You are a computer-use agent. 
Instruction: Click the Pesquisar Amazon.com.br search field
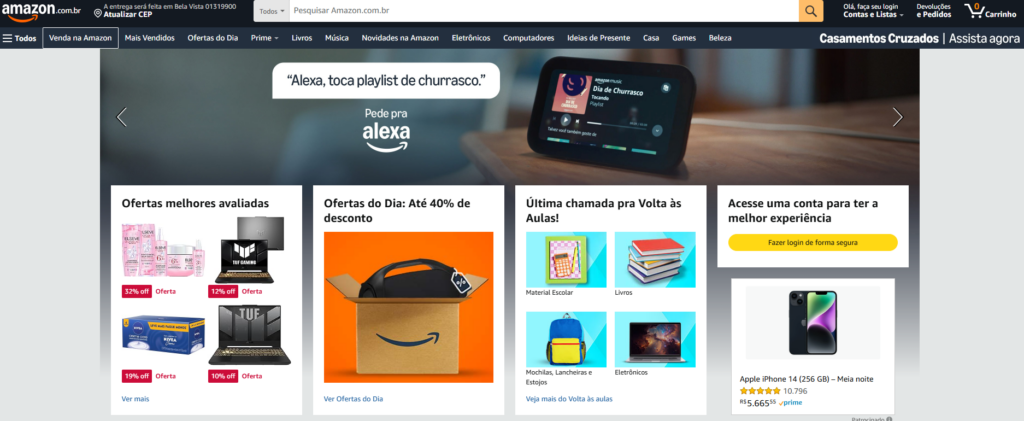tap(544, 11)
